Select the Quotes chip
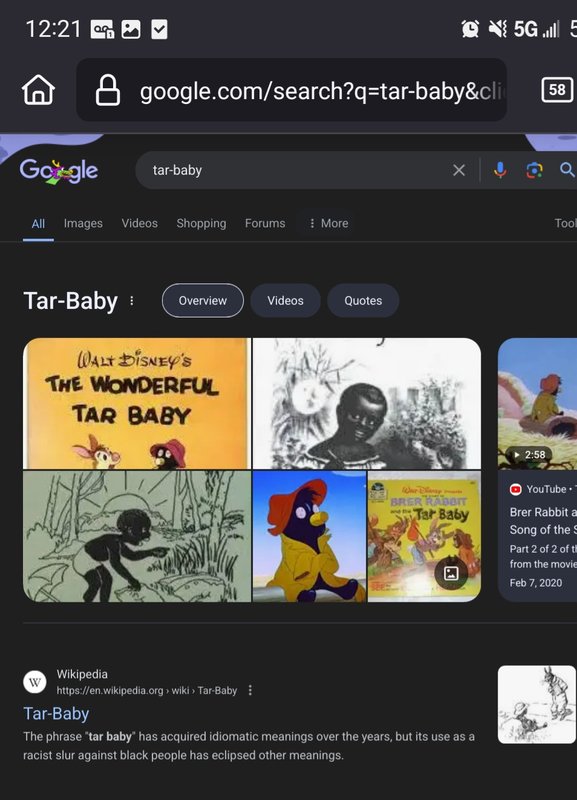 363,301
